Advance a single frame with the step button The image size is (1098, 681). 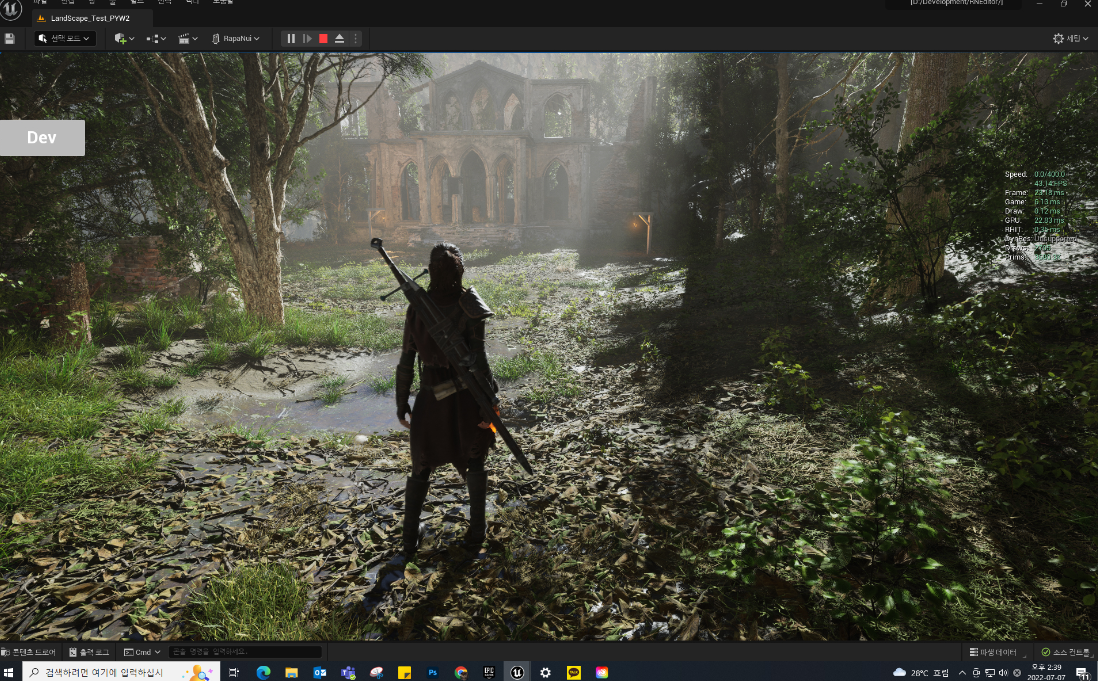[x=307, y=38]
